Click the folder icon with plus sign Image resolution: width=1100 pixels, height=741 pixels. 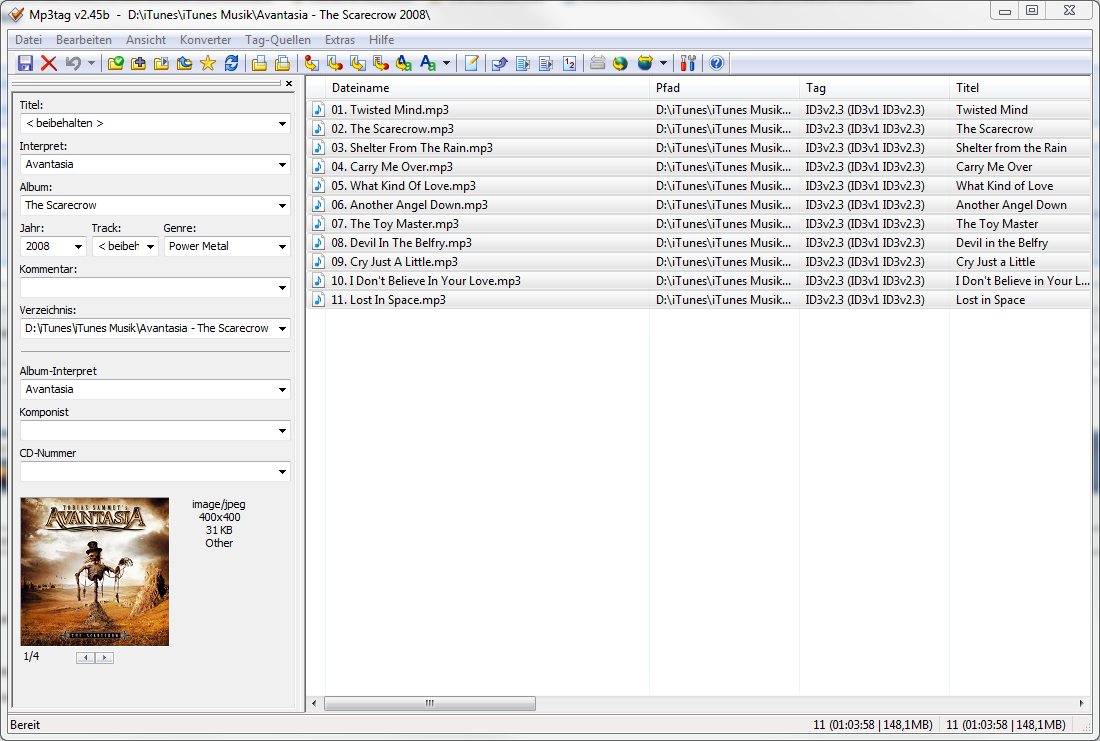[139, 63]
